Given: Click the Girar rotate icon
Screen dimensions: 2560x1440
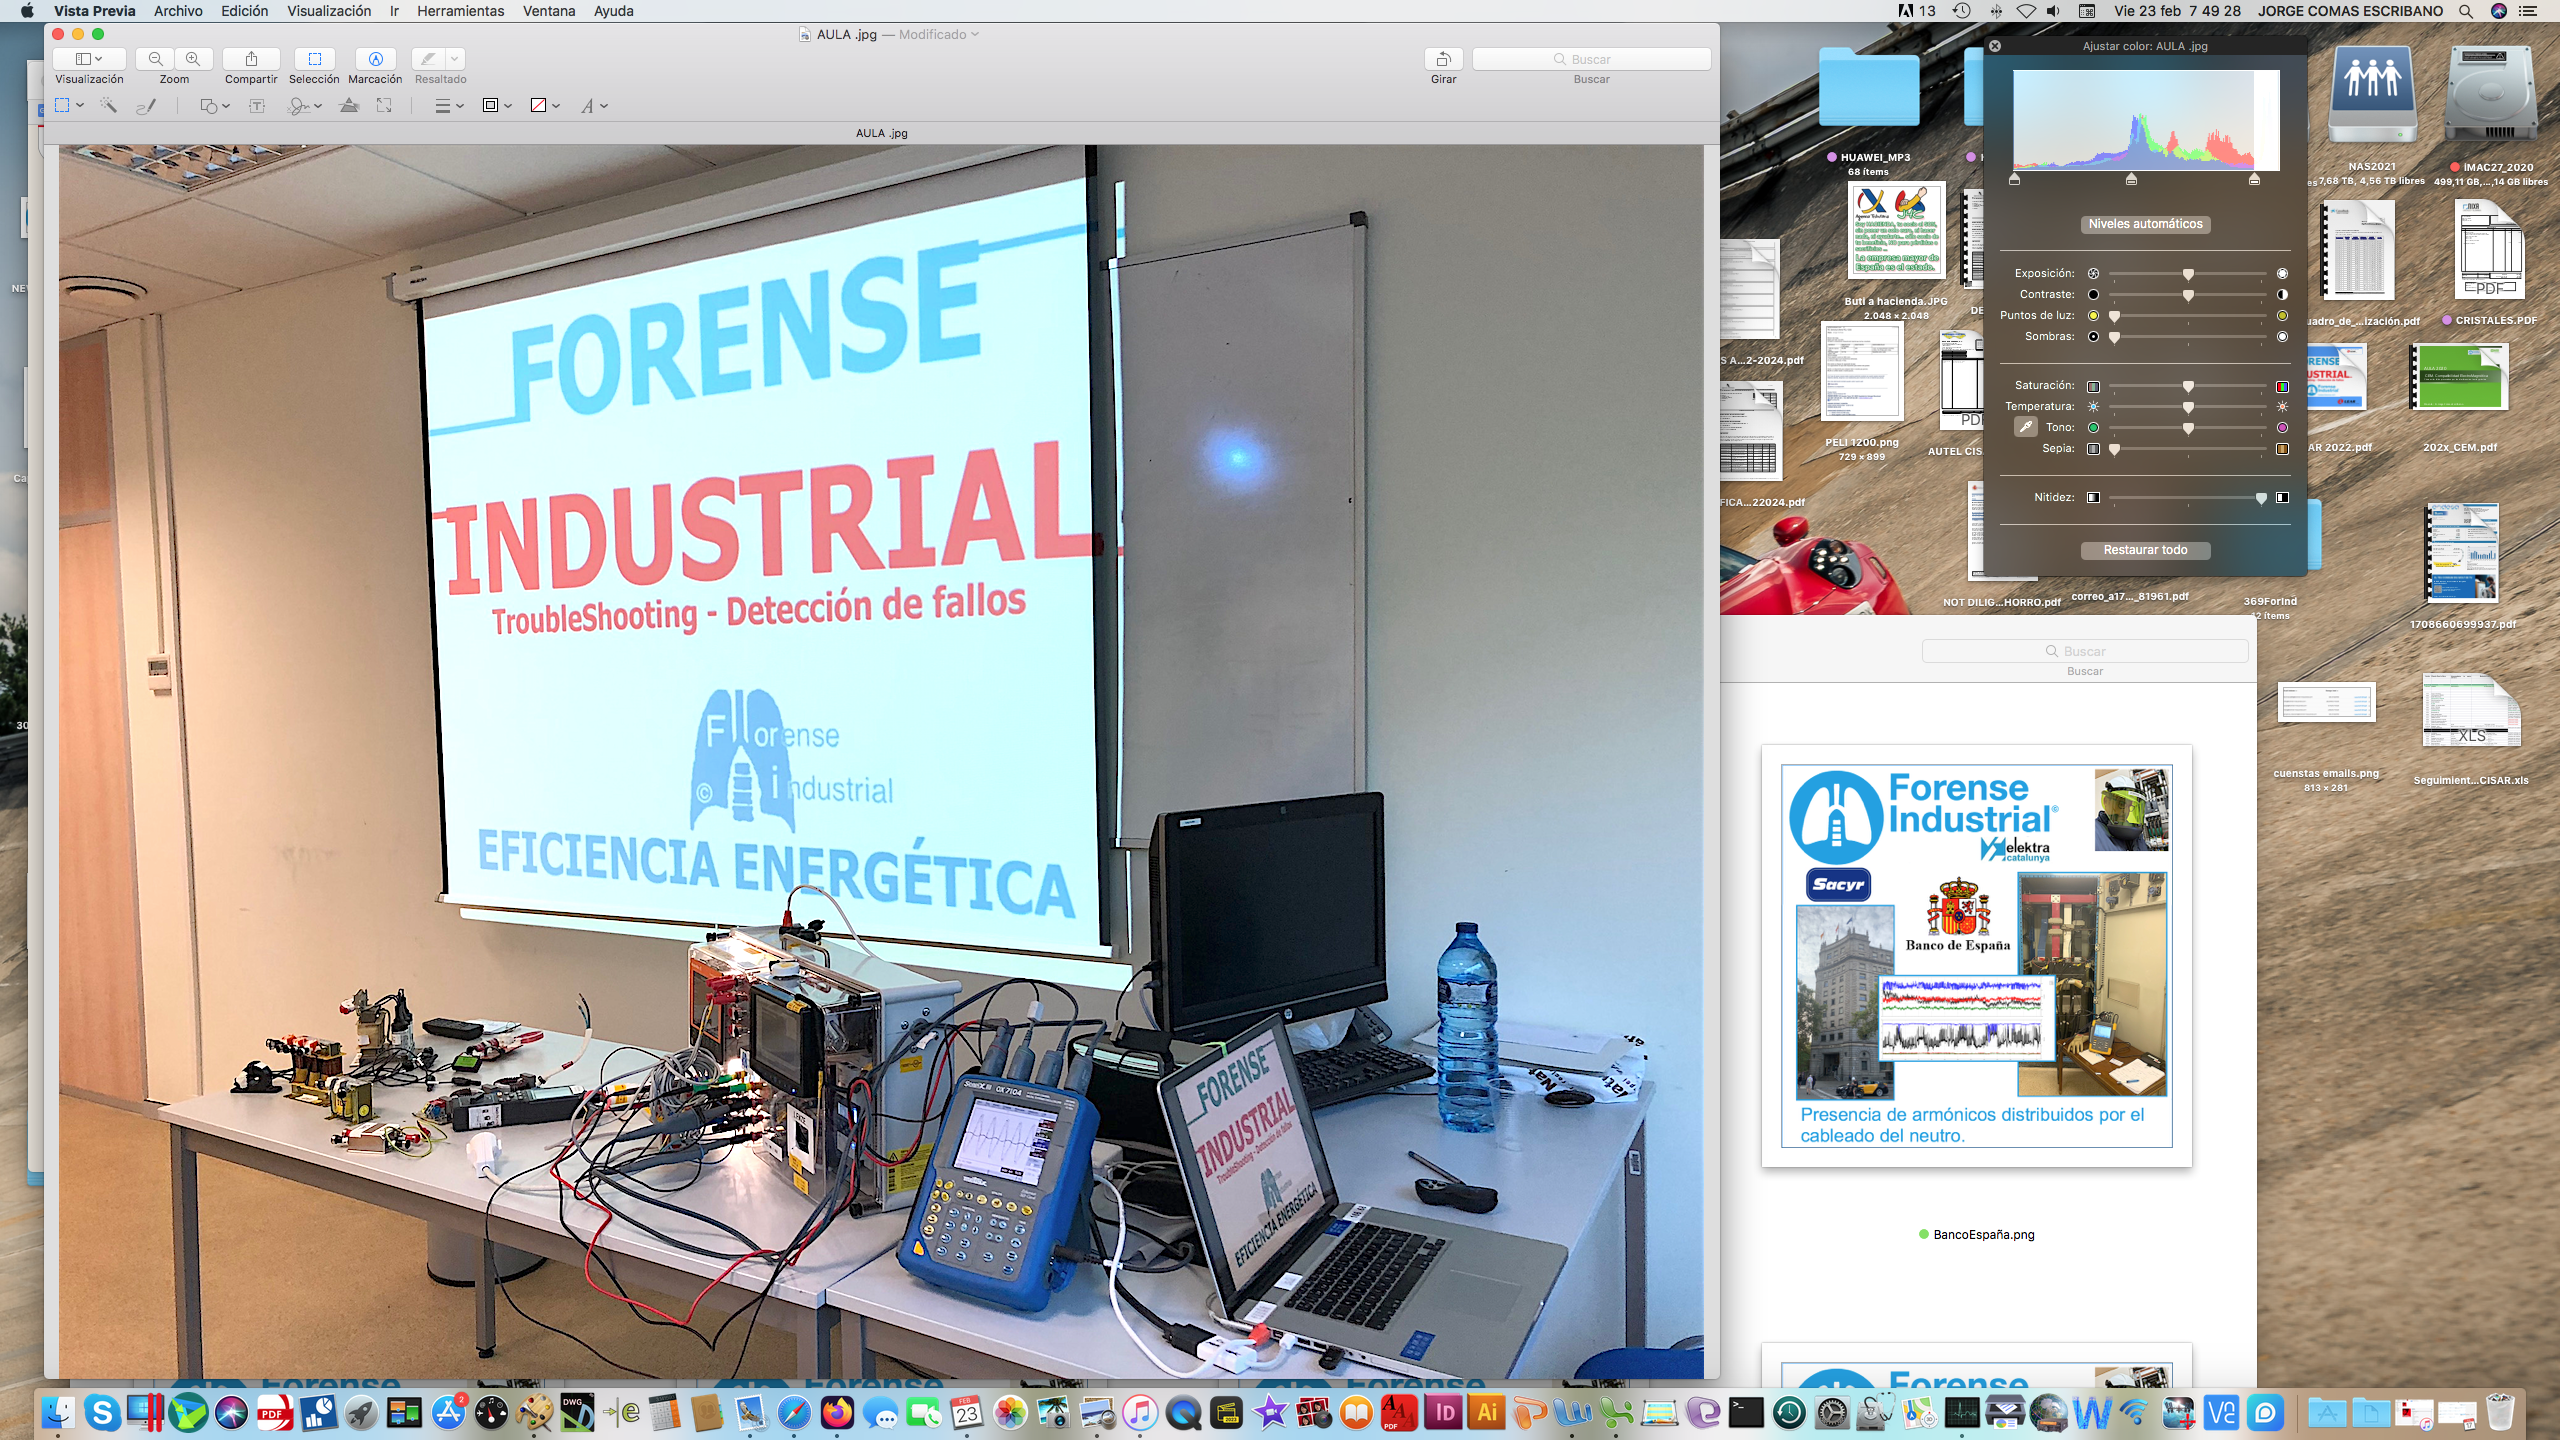Looking at the screenshot, I should pyautogui.click(x=1443, y=59).
